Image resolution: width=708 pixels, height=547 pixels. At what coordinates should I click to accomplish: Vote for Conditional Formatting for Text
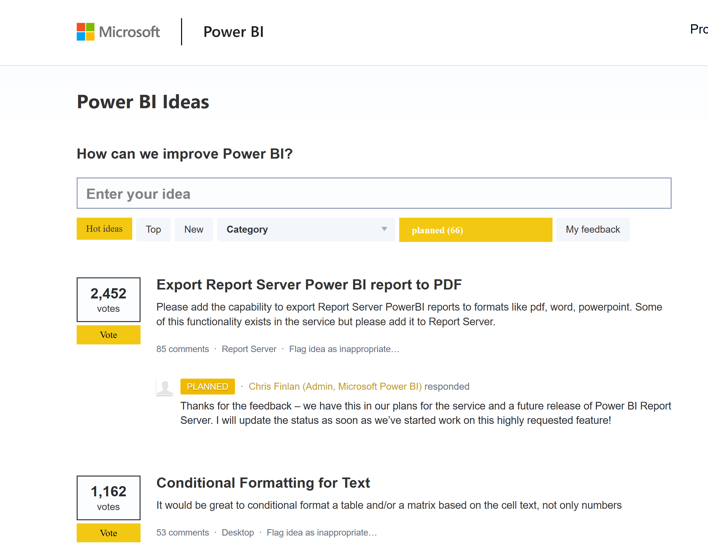click(108, 533)
